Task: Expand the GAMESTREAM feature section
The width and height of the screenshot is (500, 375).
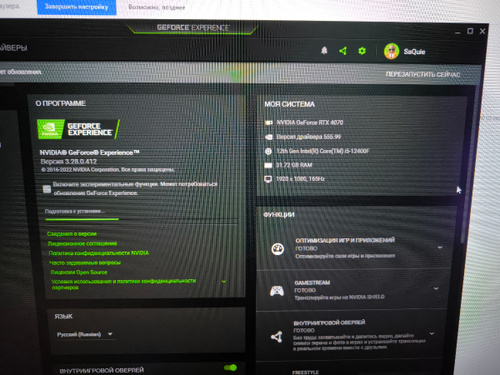Action: (x=436, y=288)
